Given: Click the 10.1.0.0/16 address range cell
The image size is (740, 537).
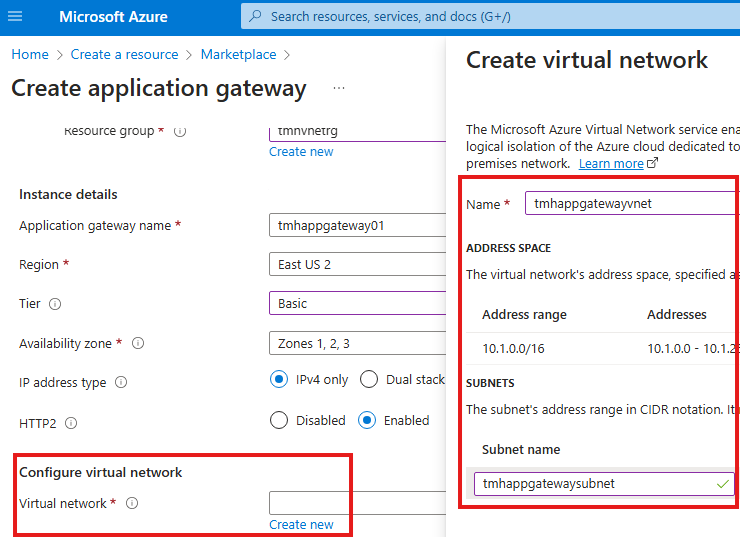Looking at the screenshot, I should 513,349.
